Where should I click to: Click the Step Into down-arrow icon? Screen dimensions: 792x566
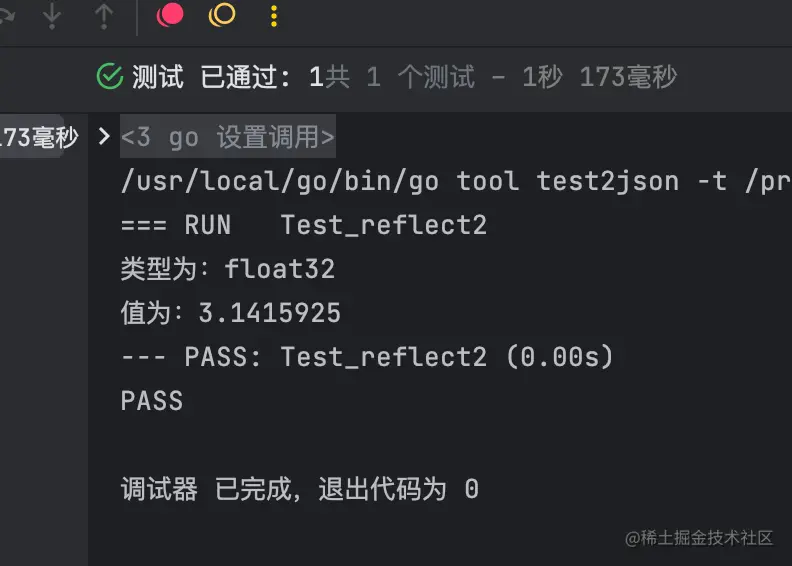tap(52, 16)
